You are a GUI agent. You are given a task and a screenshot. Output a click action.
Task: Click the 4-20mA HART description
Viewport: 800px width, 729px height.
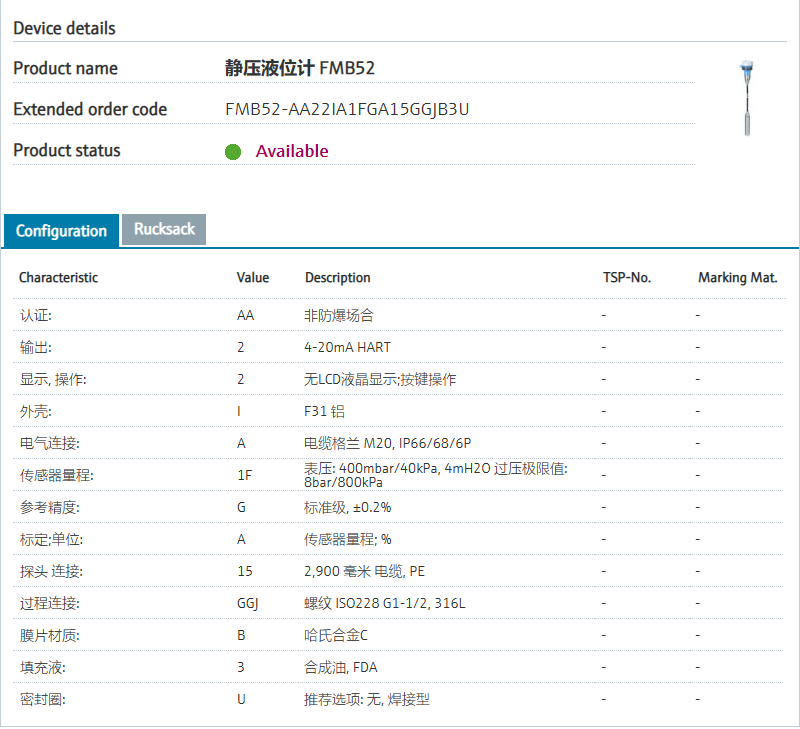click(x=347, y=347)
